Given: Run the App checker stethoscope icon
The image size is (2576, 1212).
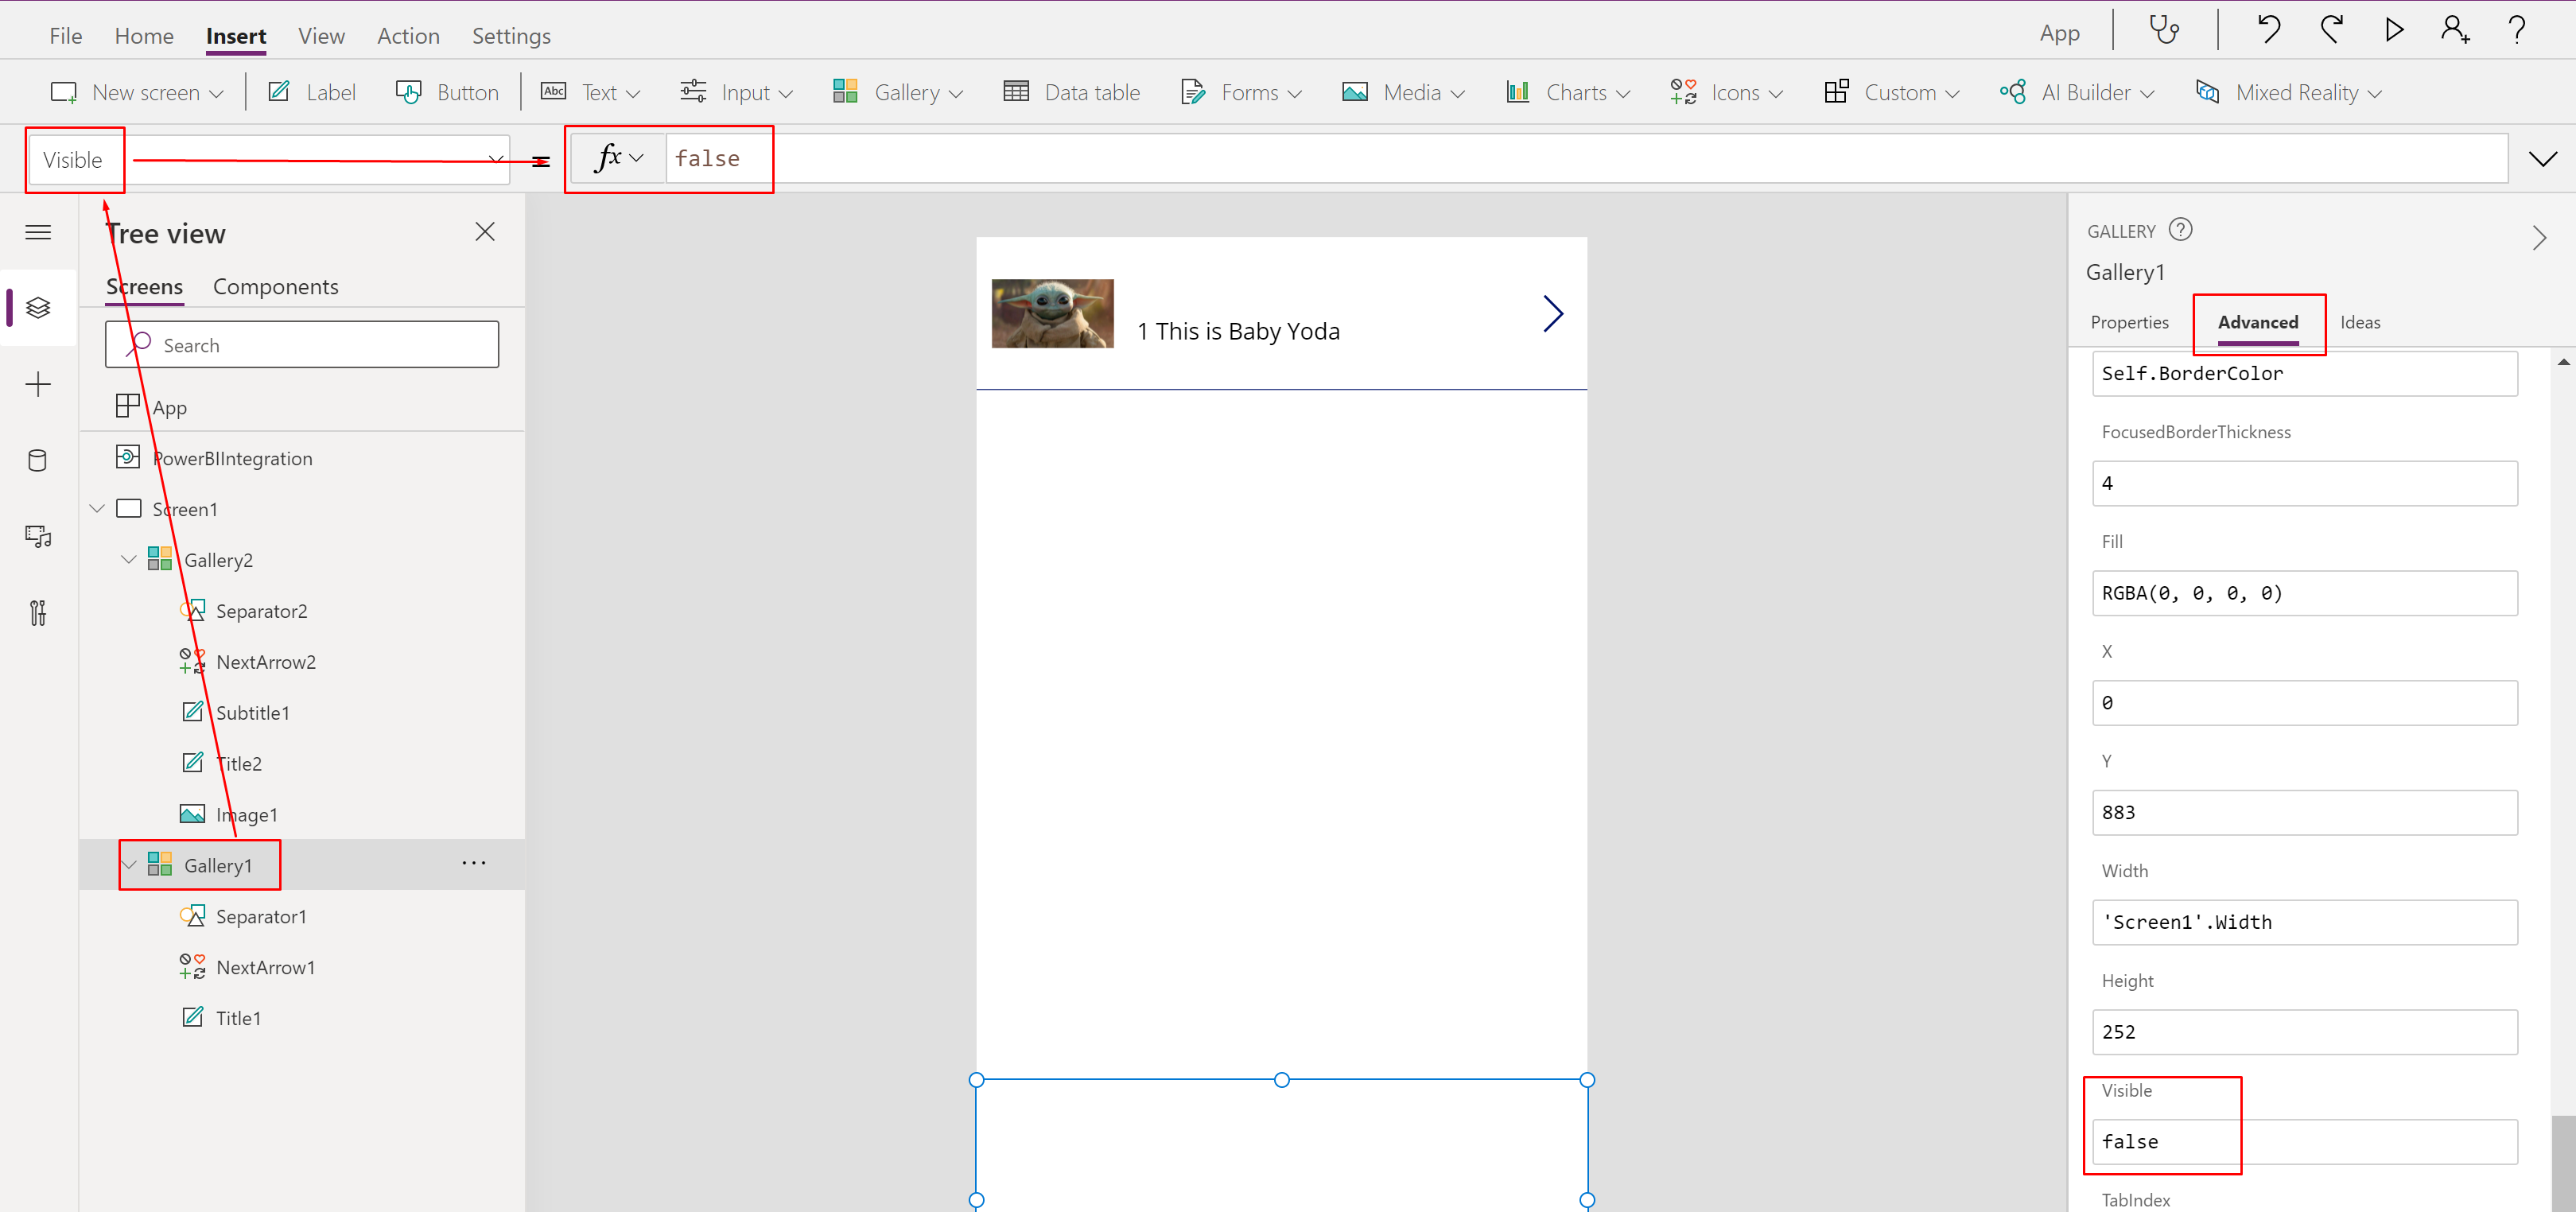Looking at the screenshot, I should (2165, 30).
